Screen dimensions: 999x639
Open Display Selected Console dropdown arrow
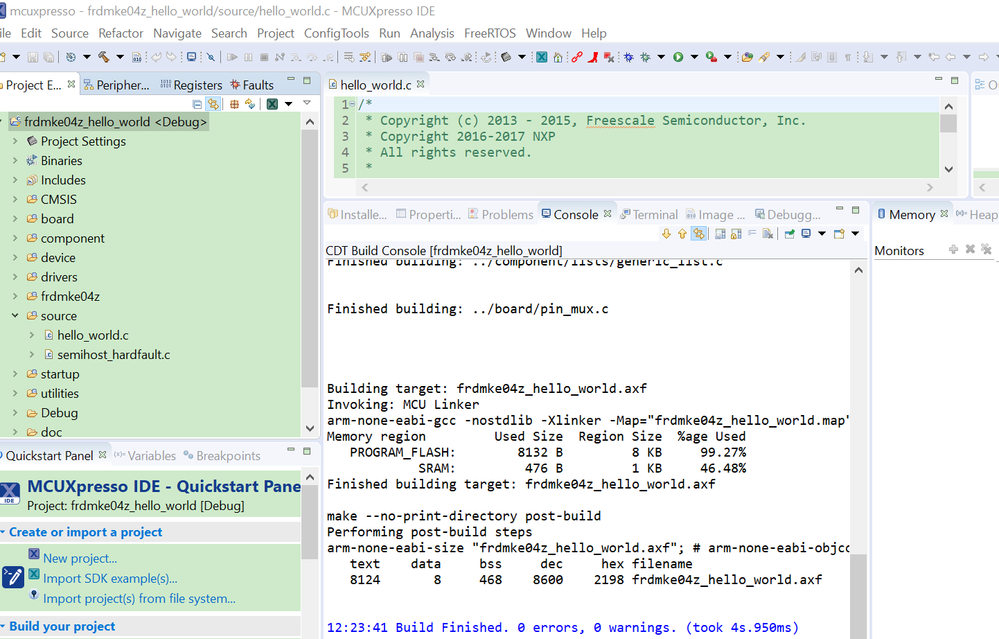pyautogui.click(x=822, y=233)
